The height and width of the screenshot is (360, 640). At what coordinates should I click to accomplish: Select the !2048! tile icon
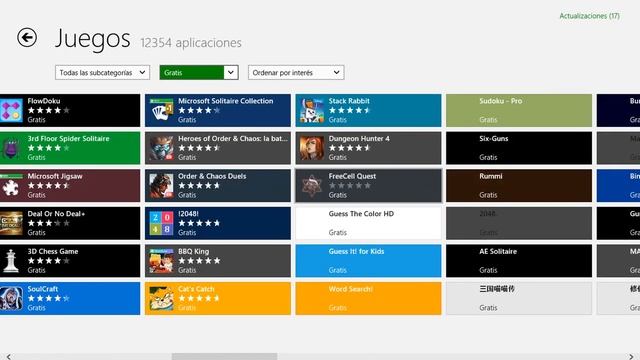[x=161, y=223]
